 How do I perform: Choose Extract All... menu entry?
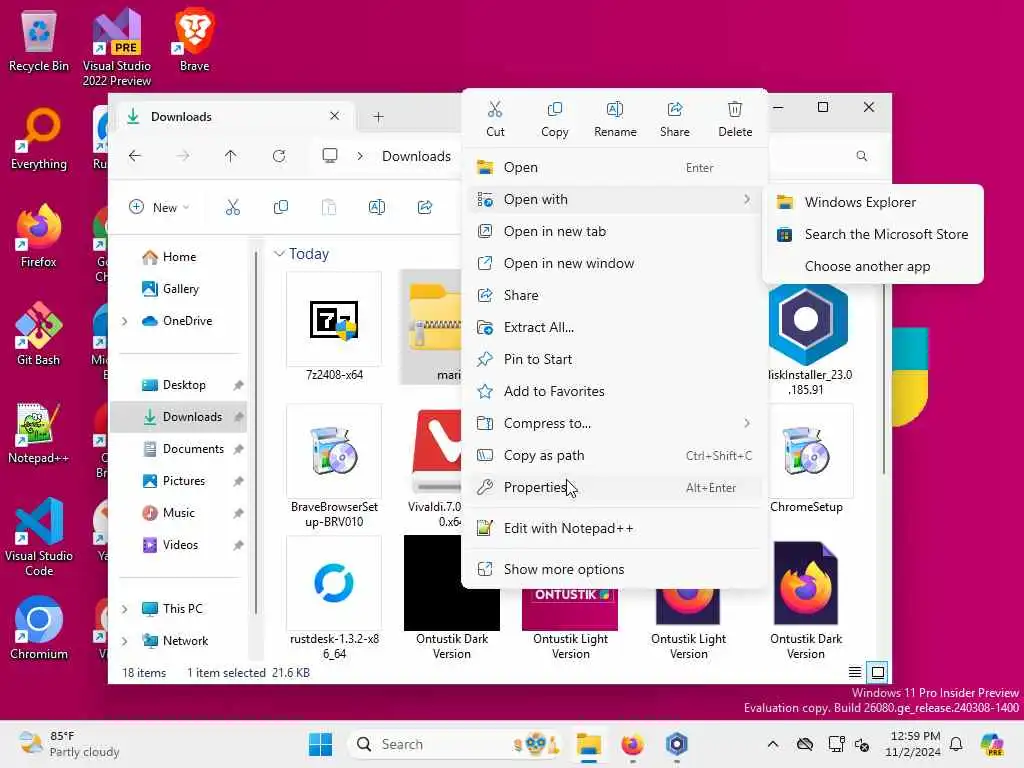pyautogui.click(x=615, y=327)
